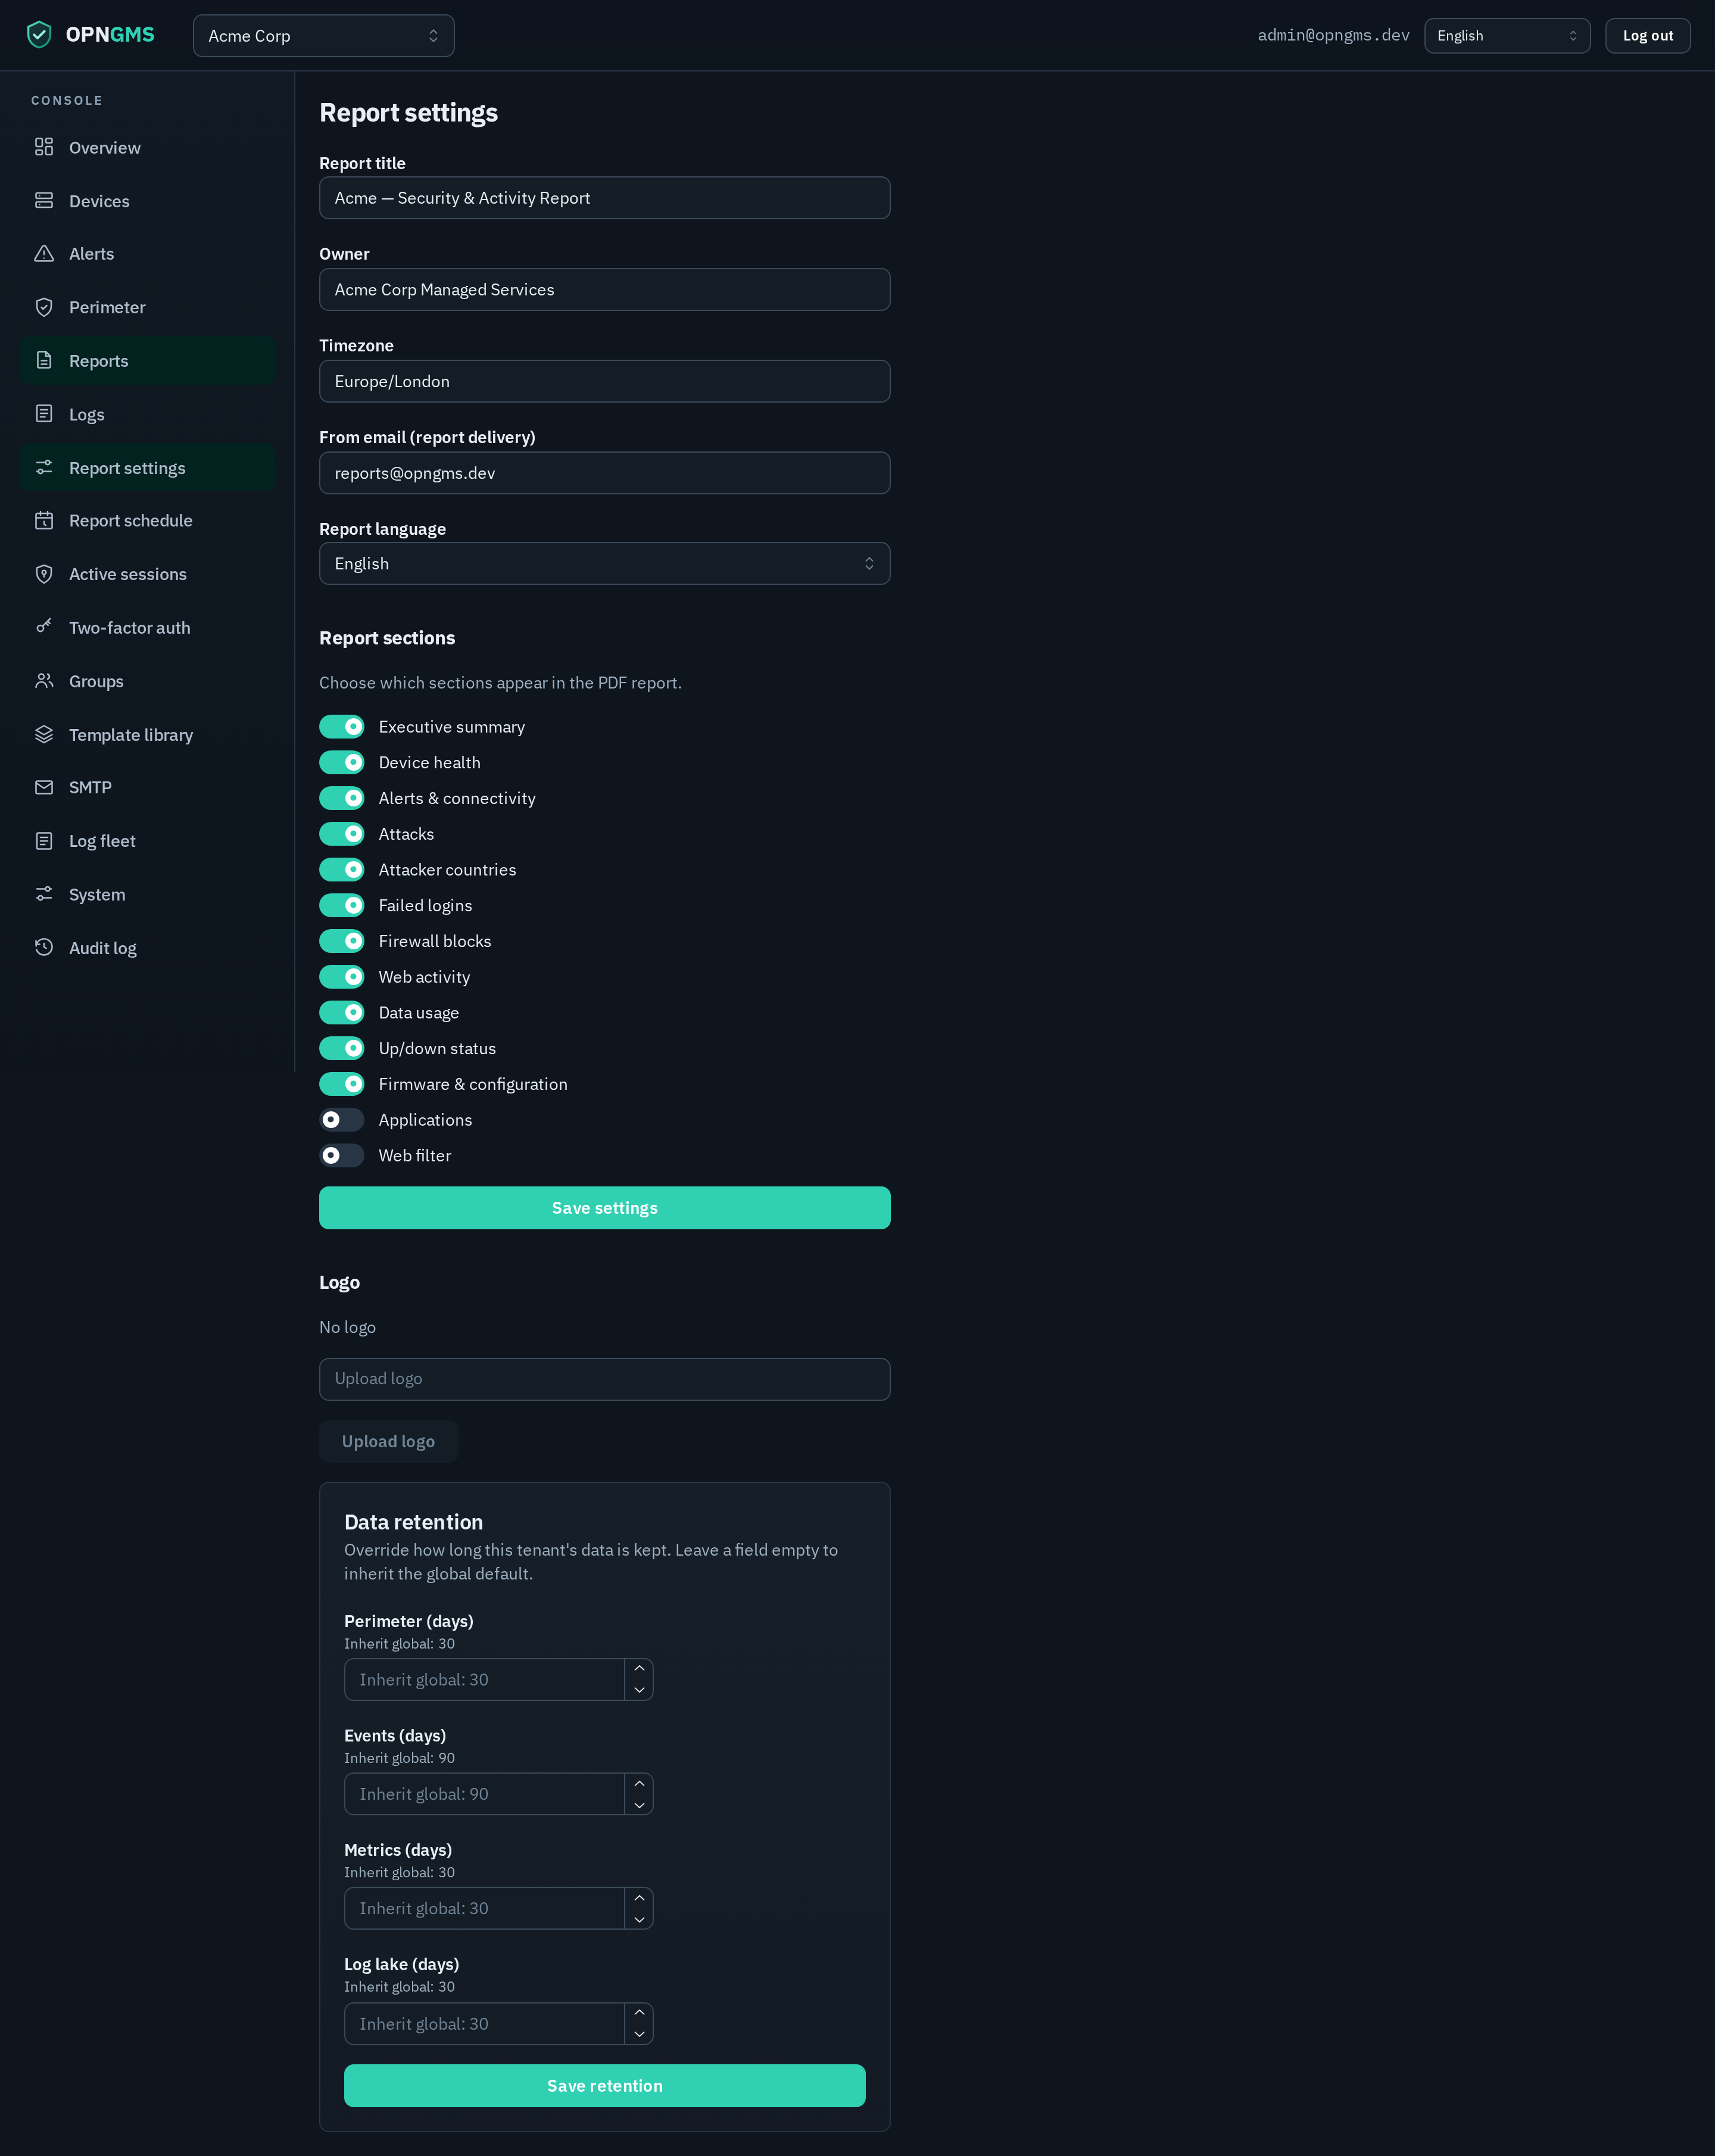Disable the Attacks section toggle
Viewport: 1715px width, 2156px height.
341,834
